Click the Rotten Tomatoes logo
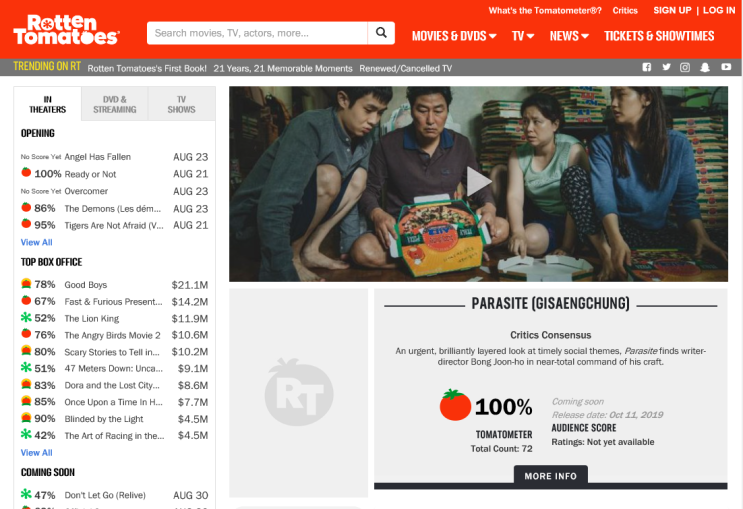 pos(67,29)
